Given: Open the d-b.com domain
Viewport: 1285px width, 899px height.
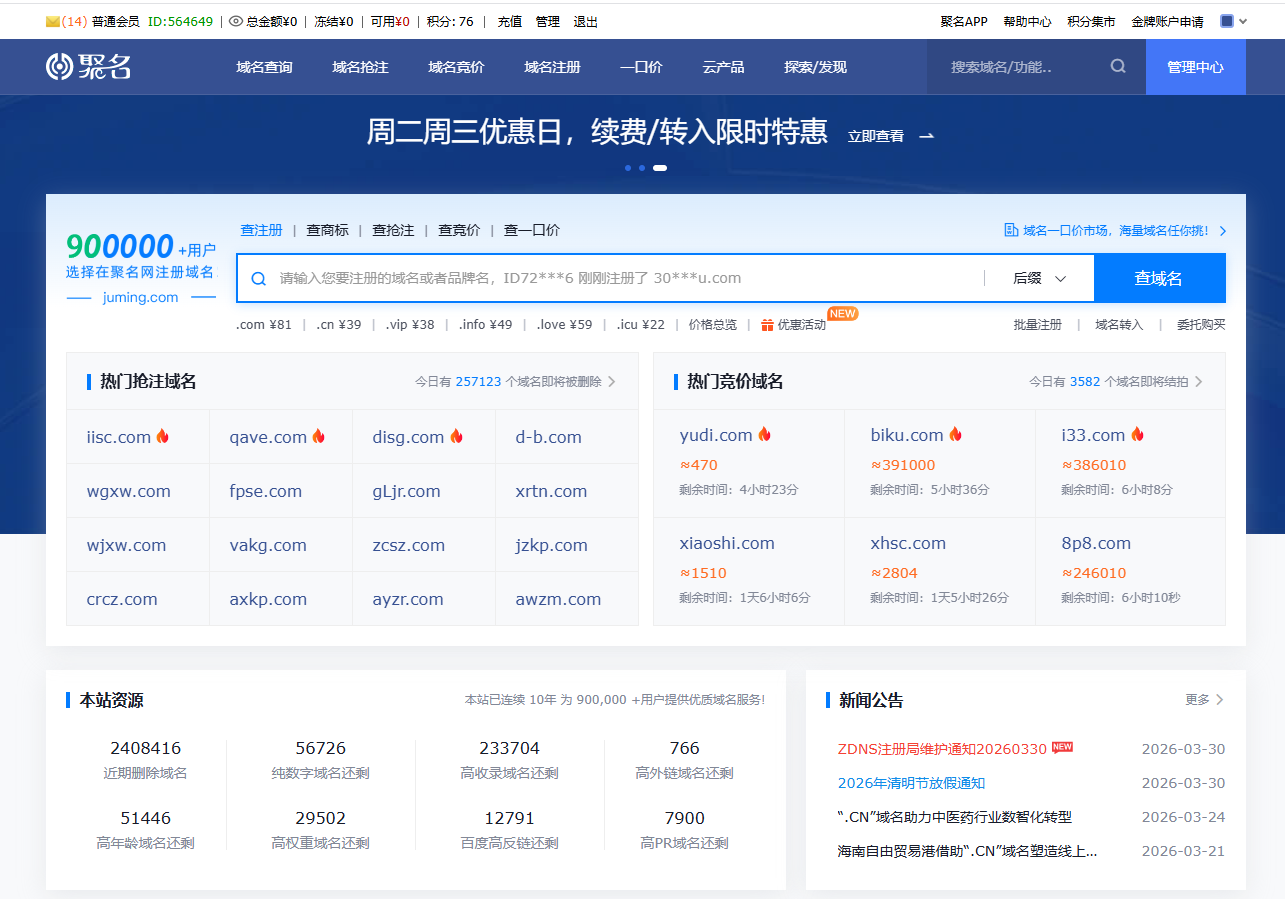Looking at the screenshot, I should tap(548, 437).
